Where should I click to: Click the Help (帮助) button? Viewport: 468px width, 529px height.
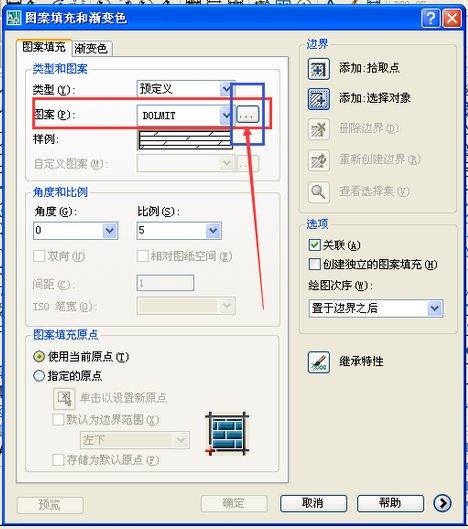click(390, 503)
